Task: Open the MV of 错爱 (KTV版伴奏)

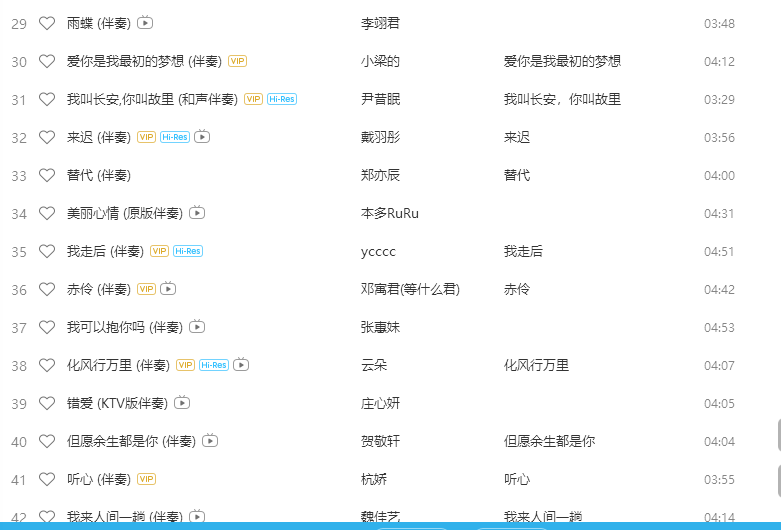Action: tap(181, 403)
